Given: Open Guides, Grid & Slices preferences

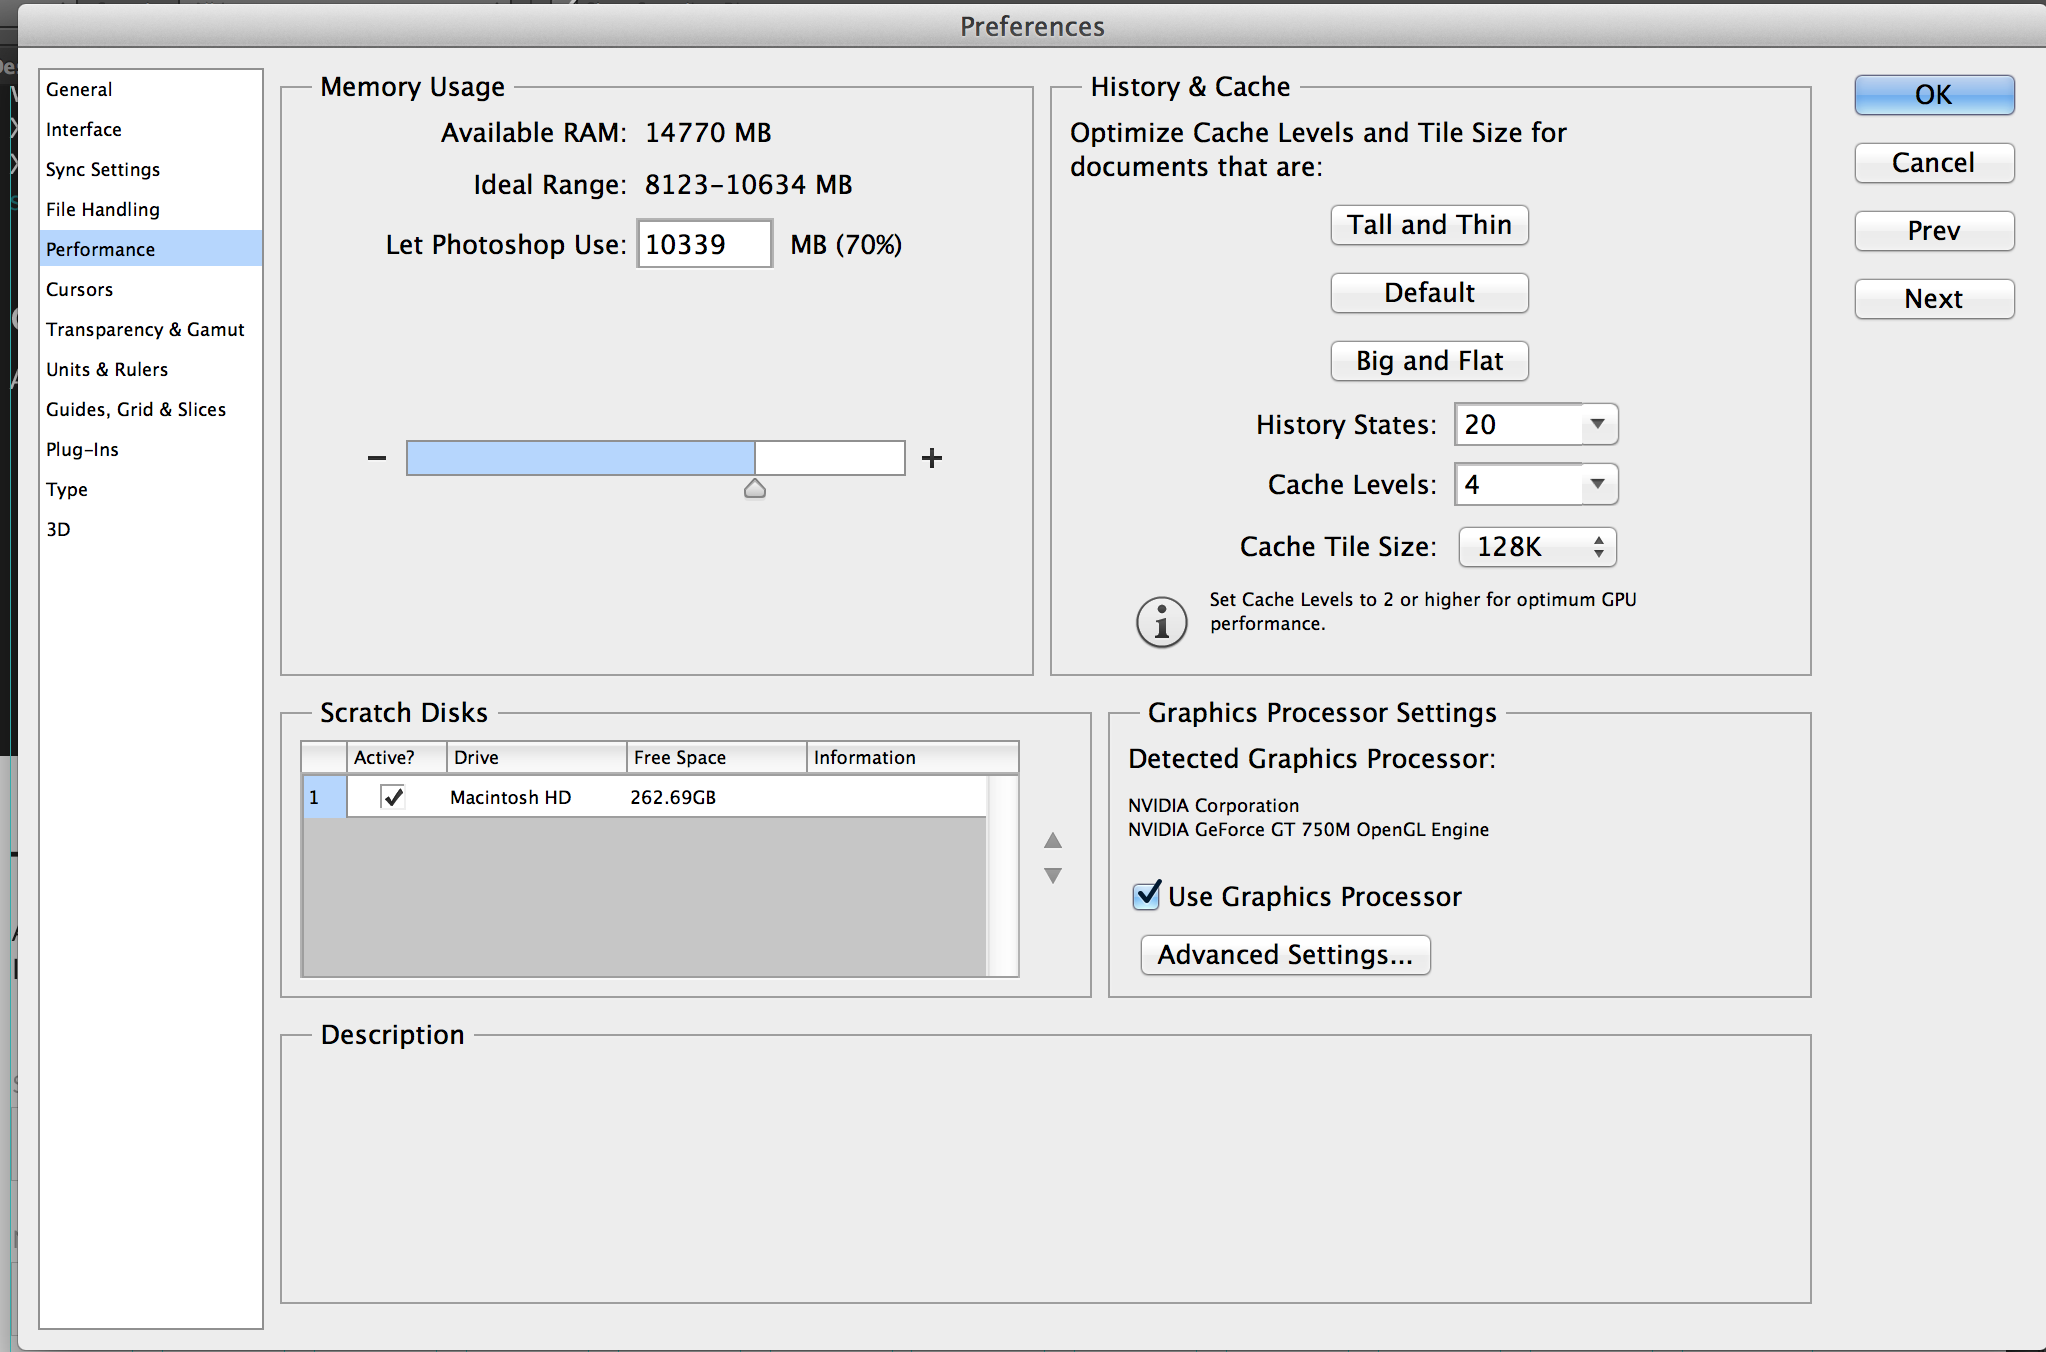Looking at the screenshot, I should coord(150,409).
